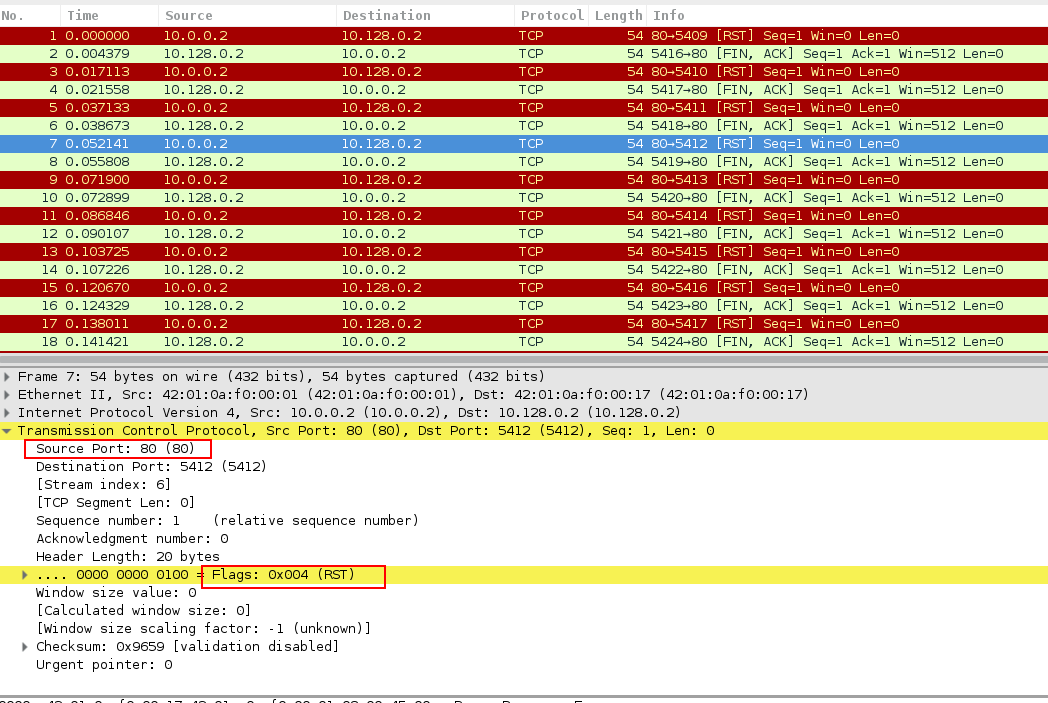This screenshot has height=703, width=1048.
Task: Sort packets by the Info column header
Action: click(x=847, y=15)
